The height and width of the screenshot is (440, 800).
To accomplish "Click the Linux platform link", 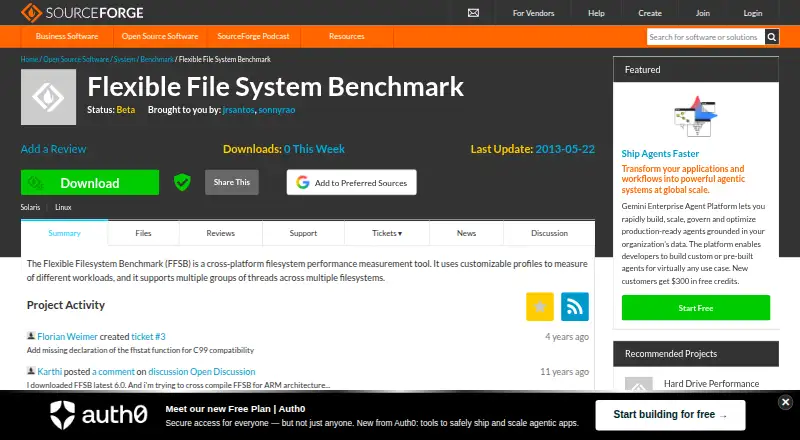I will 63,207.
